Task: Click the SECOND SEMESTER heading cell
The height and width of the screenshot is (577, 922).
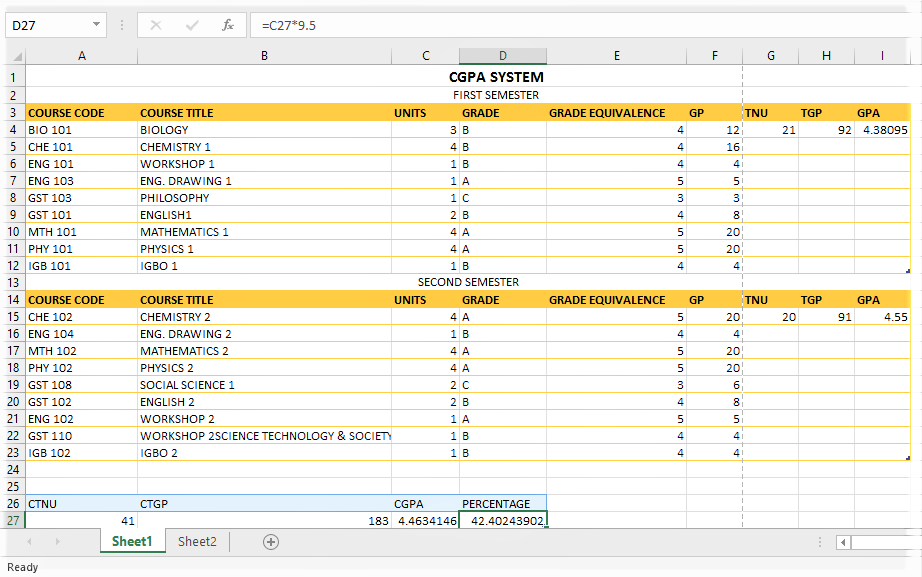Action: point(468,282)
